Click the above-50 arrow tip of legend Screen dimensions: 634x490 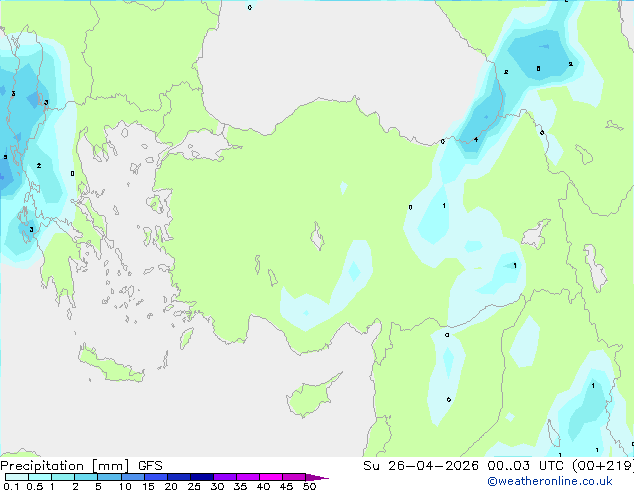317,477
